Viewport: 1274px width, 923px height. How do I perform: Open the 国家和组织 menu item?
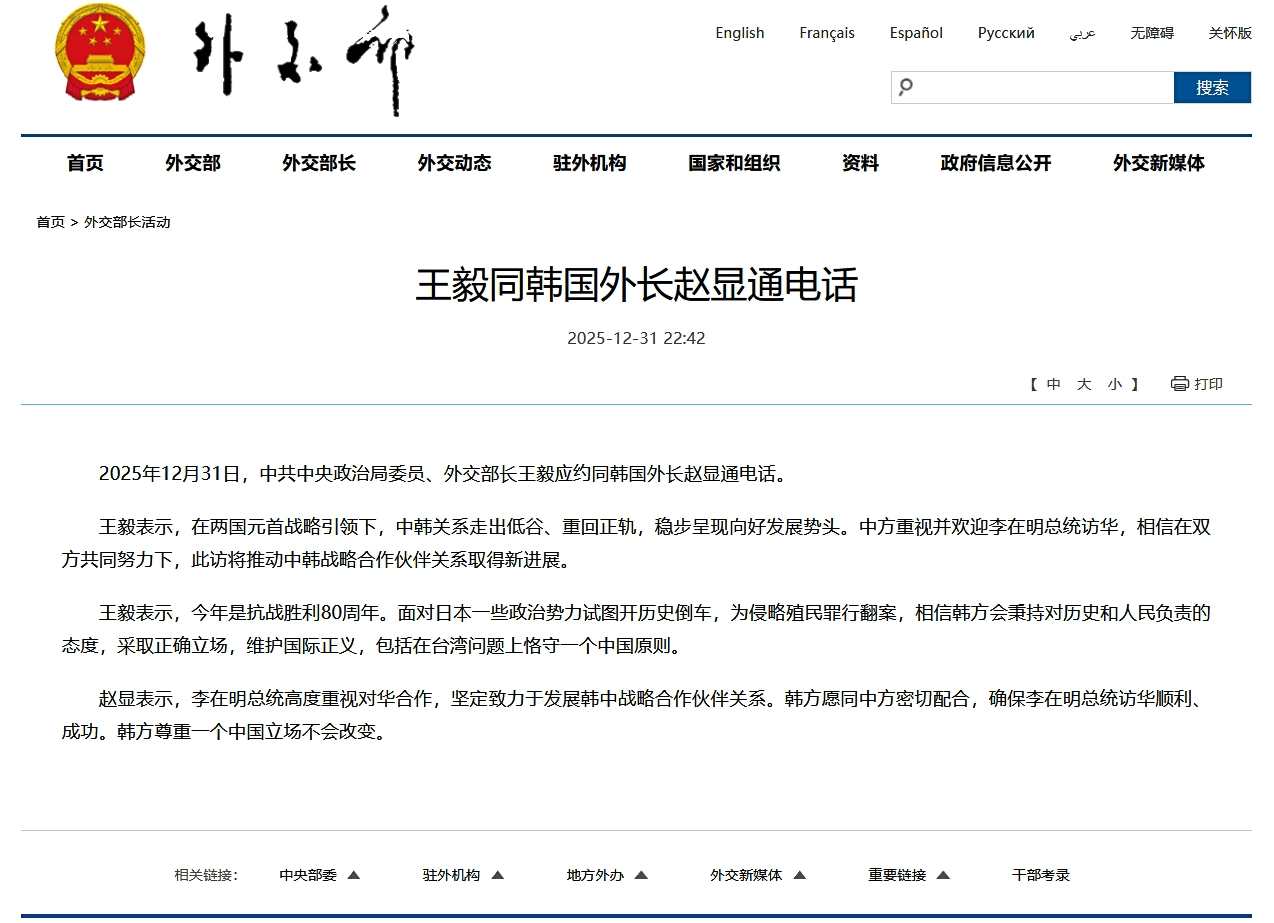click(734, 163)
